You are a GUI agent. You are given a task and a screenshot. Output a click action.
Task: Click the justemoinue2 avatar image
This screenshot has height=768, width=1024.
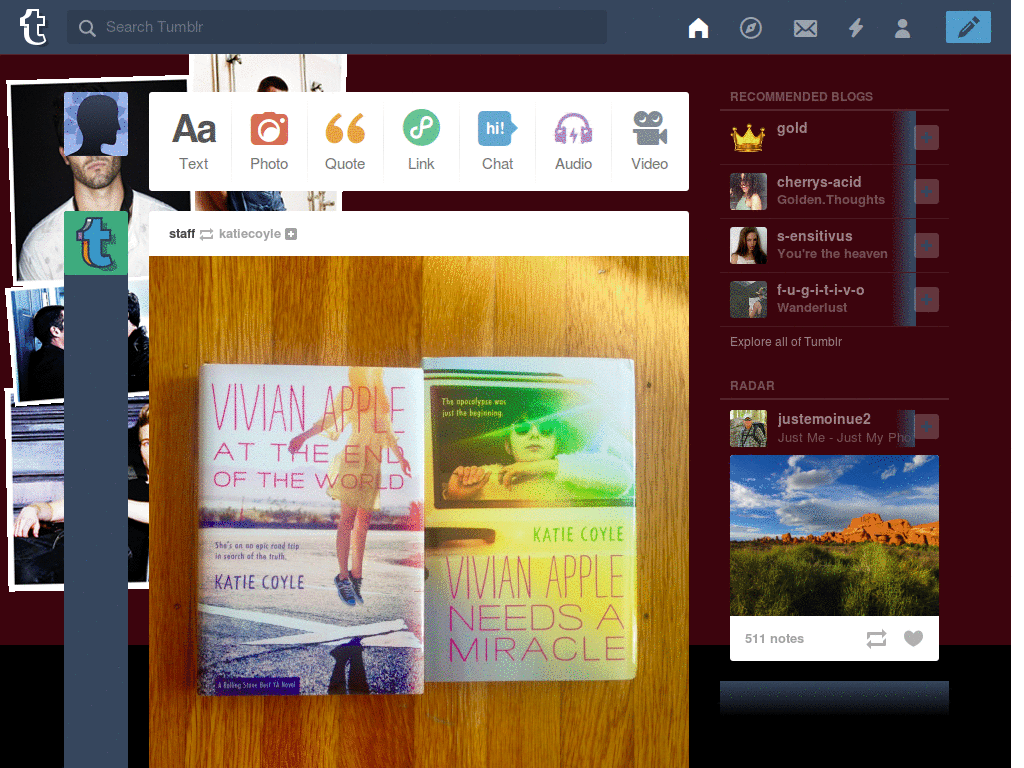point(748,428)
